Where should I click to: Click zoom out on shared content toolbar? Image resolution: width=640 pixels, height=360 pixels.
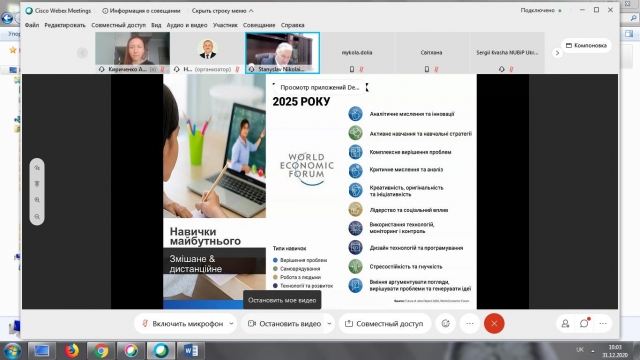pyautogui.click(x=37, y=217)
